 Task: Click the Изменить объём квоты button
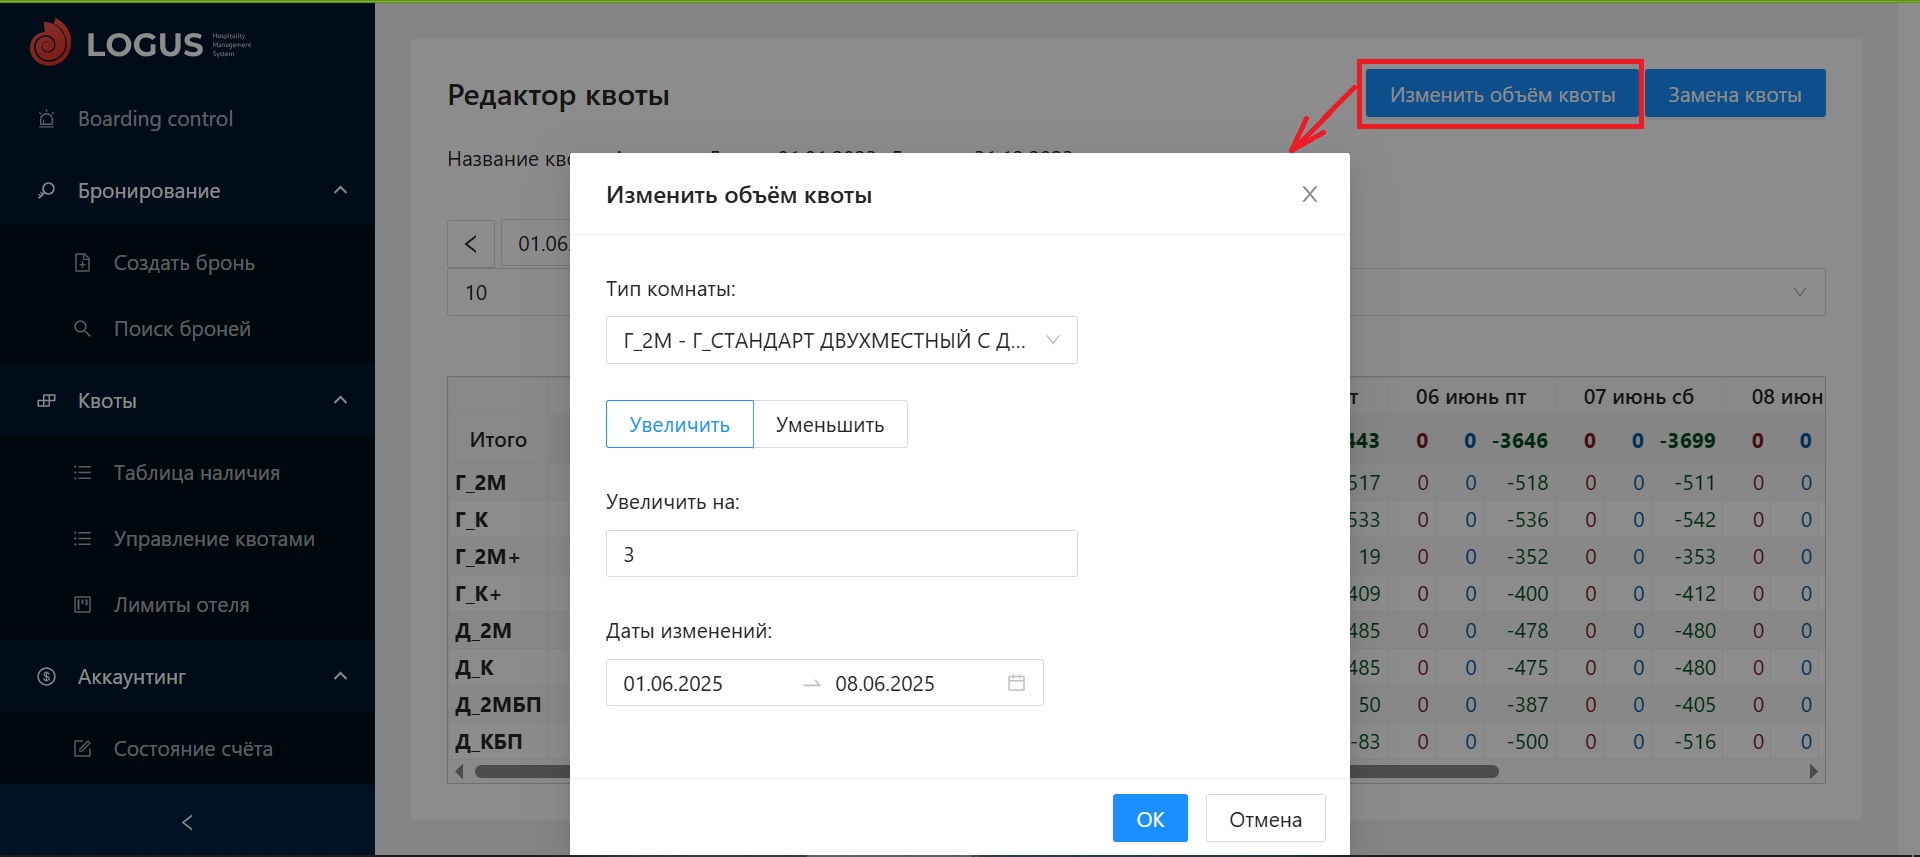pyautogui.click(x=1502, y=94)
